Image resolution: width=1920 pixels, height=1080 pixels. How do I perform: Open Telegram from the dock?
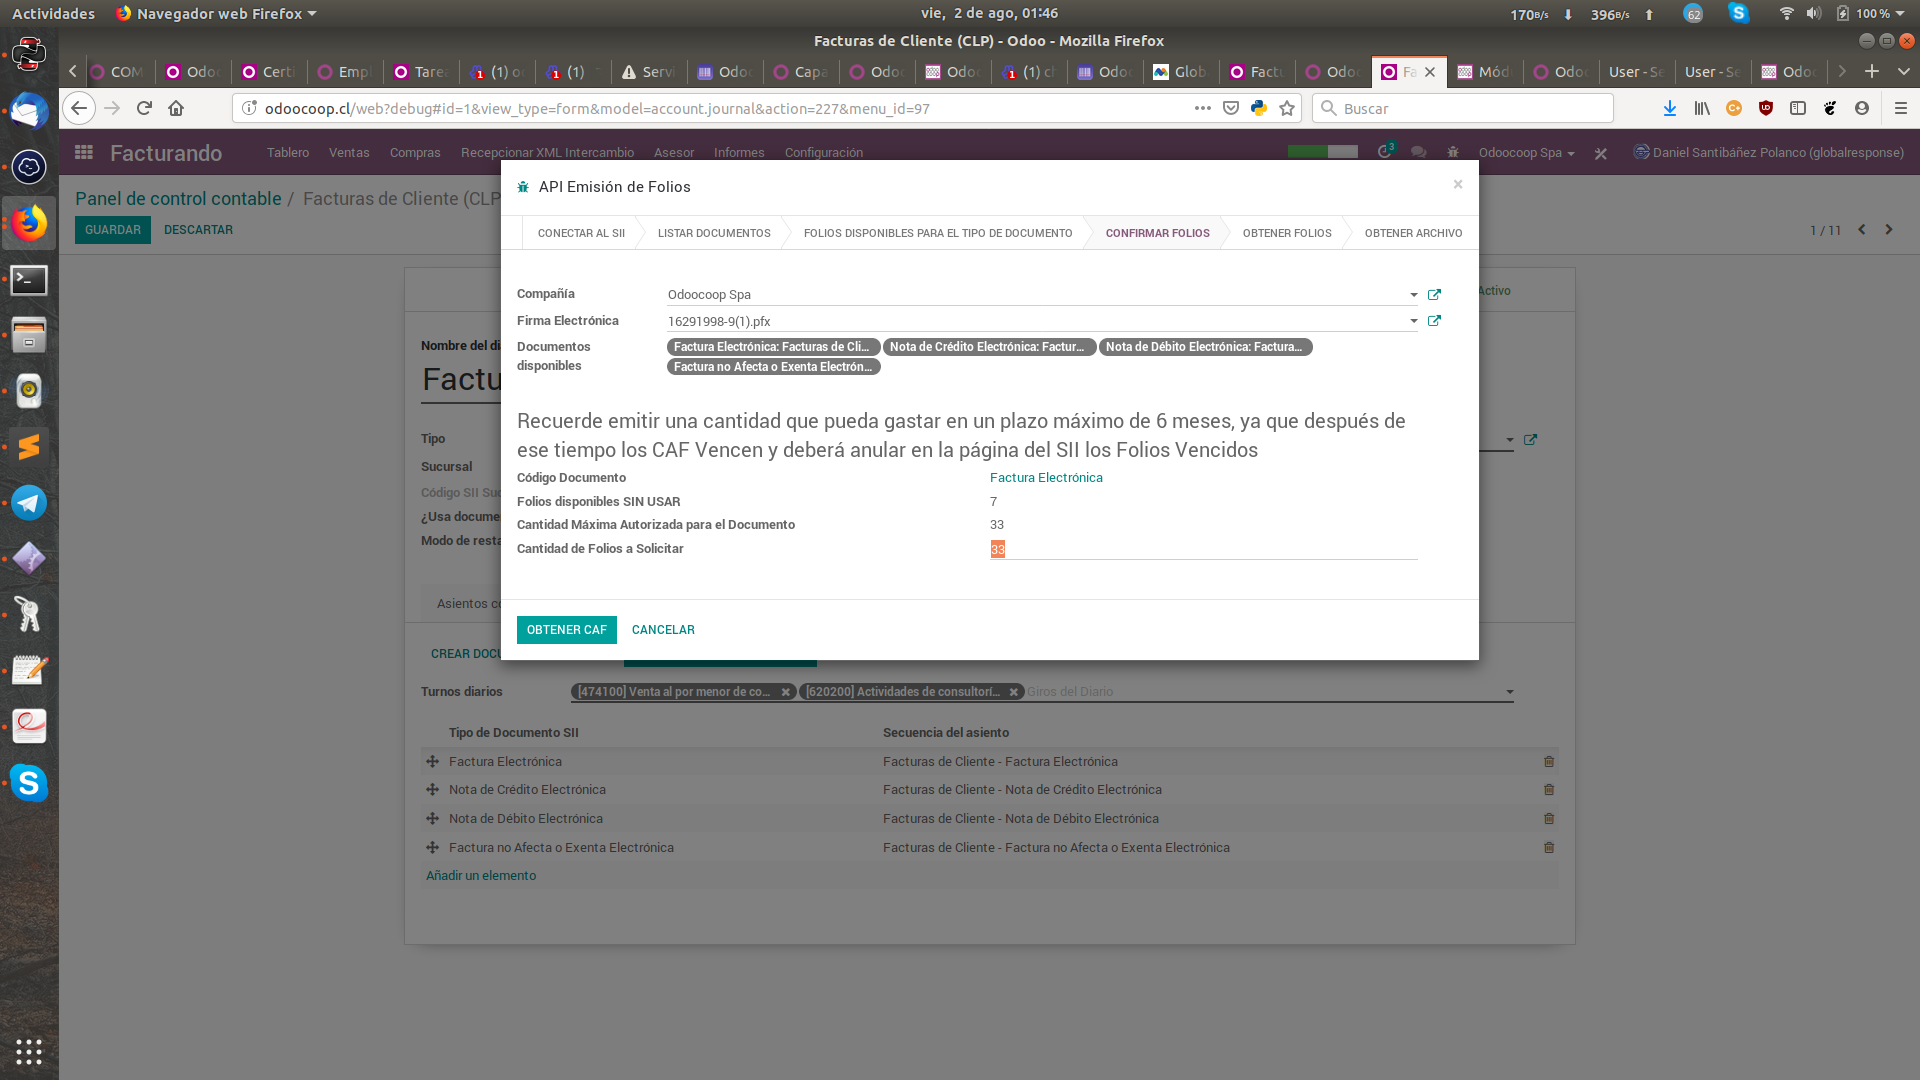29,503
